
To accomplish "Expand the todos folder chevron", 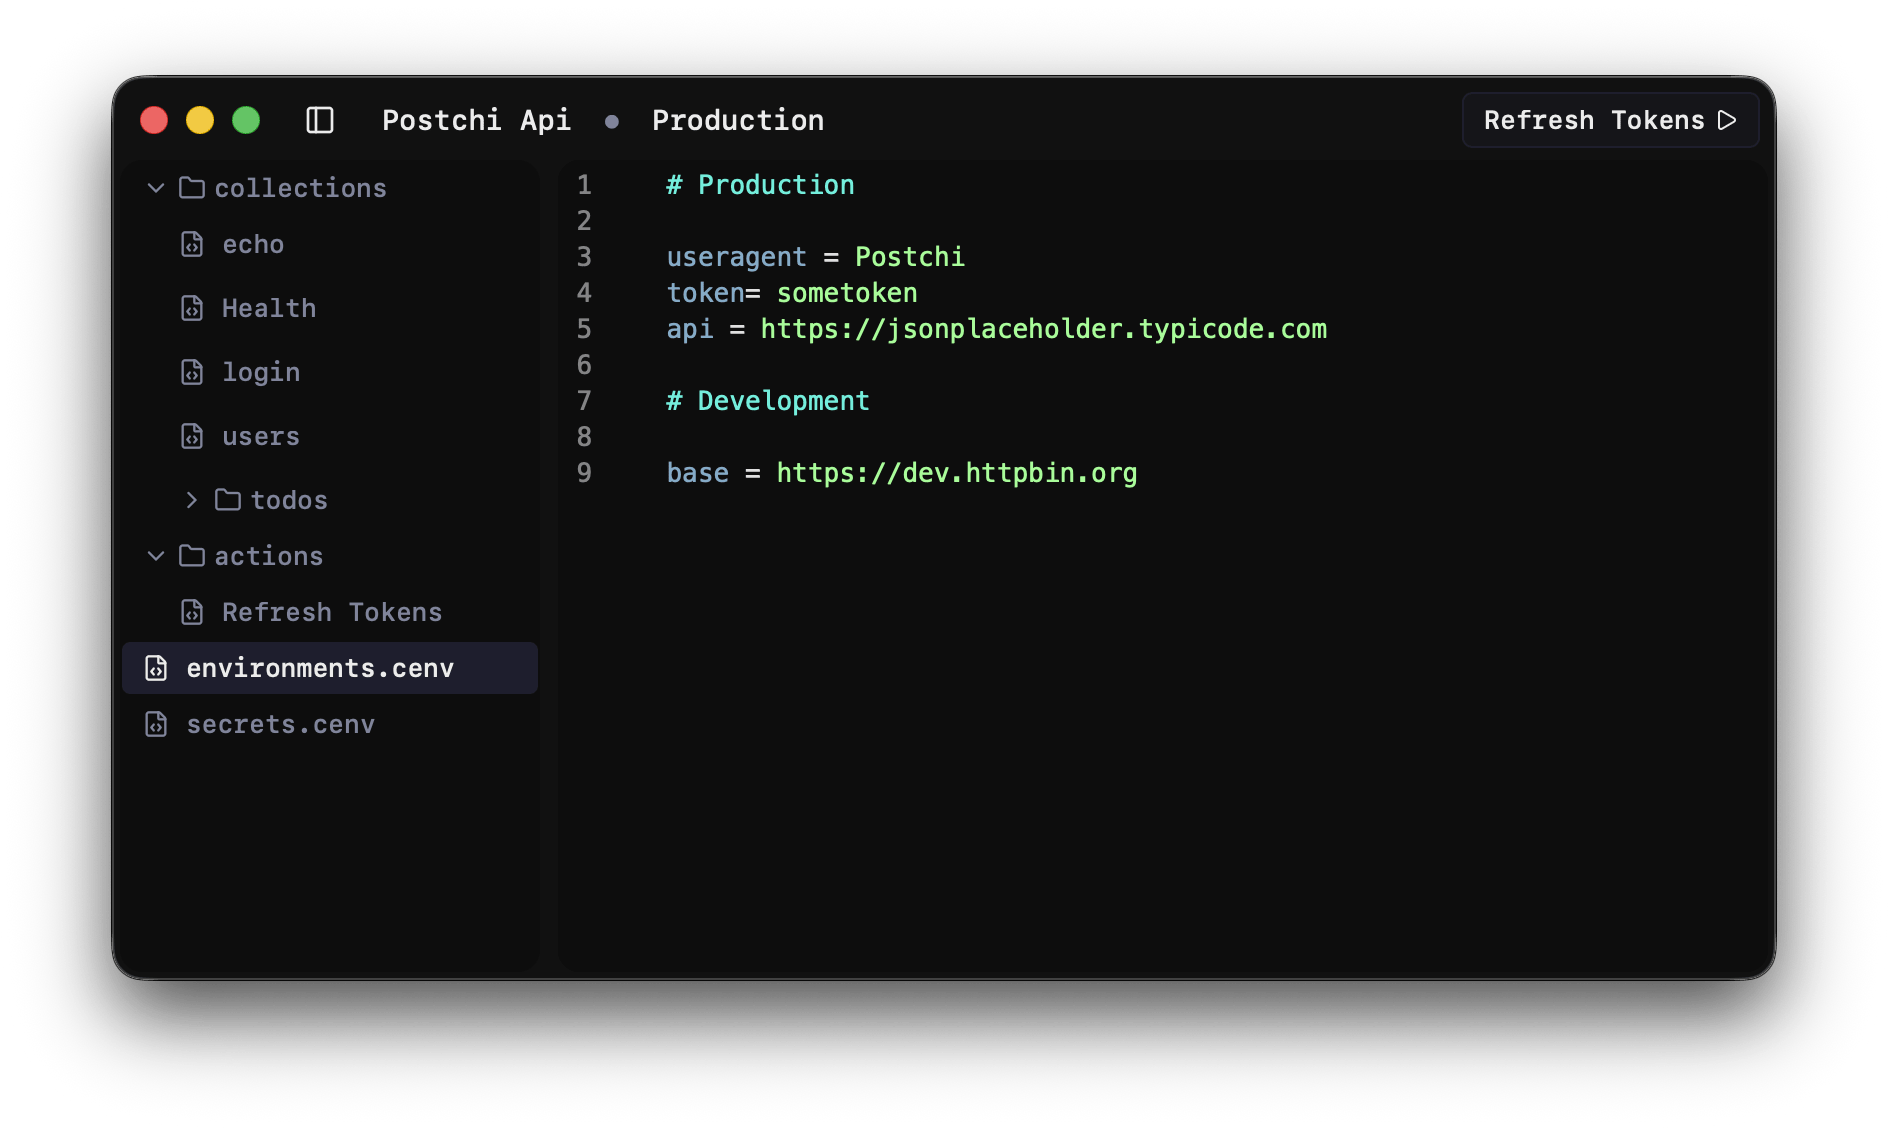I will coord(192,500).
